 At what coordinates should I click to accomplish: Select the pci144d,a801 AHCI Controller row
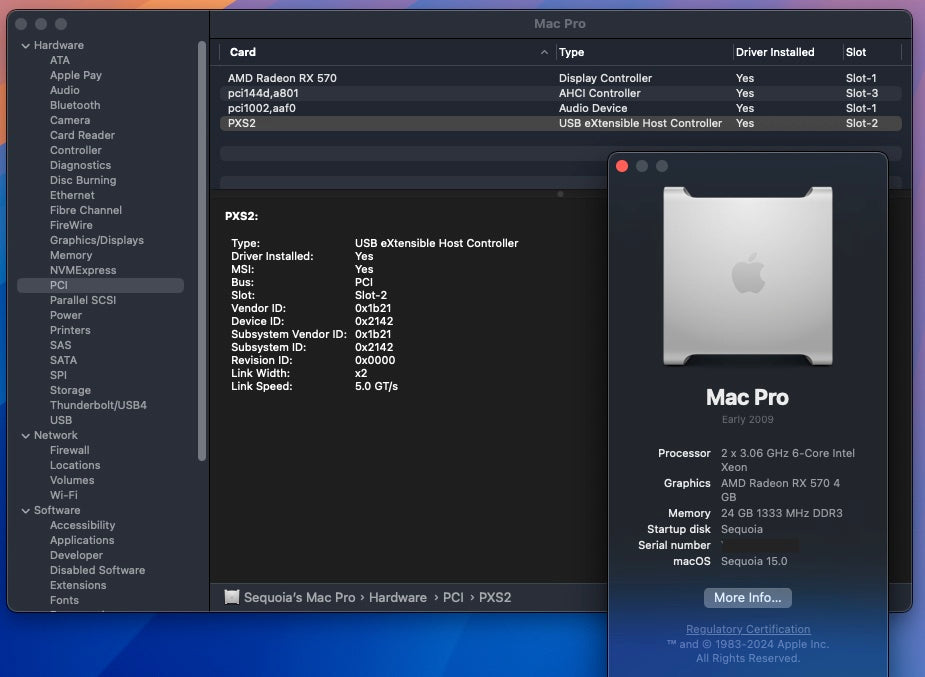pyautogui.click(x=263, y=93)
